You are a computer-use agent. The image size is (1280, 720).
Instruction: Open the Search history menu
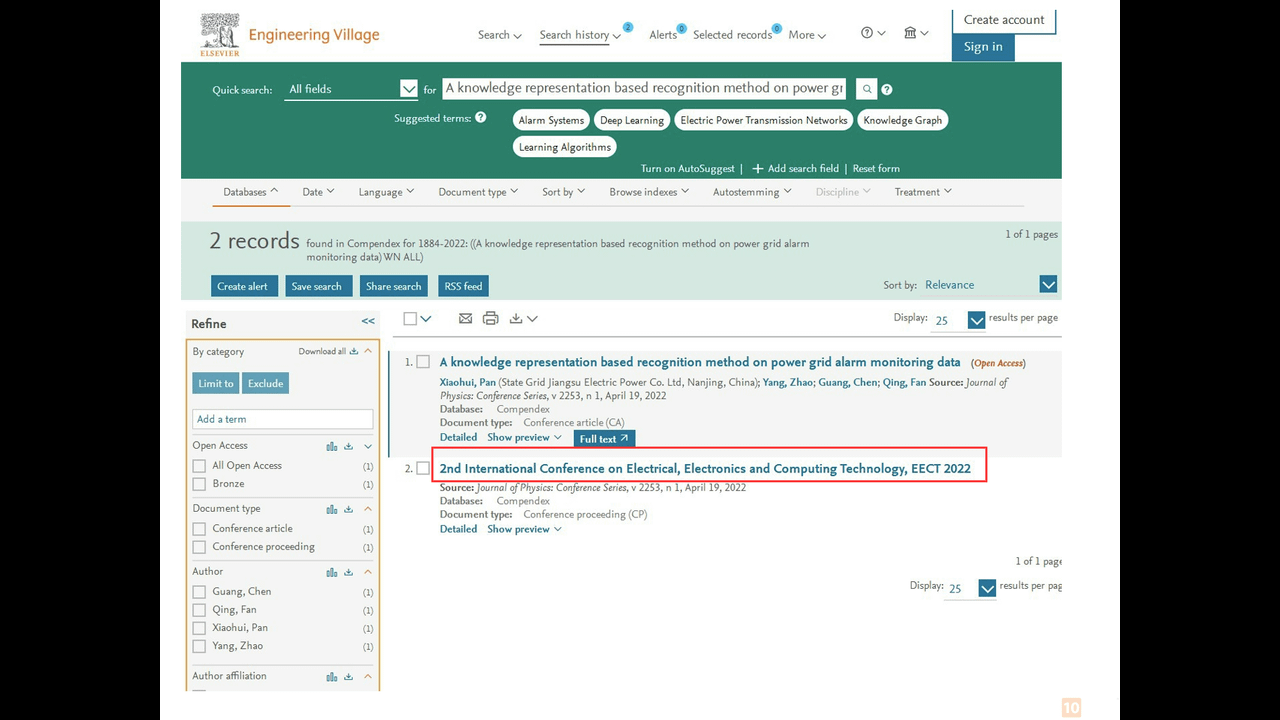tap(581, 35)
